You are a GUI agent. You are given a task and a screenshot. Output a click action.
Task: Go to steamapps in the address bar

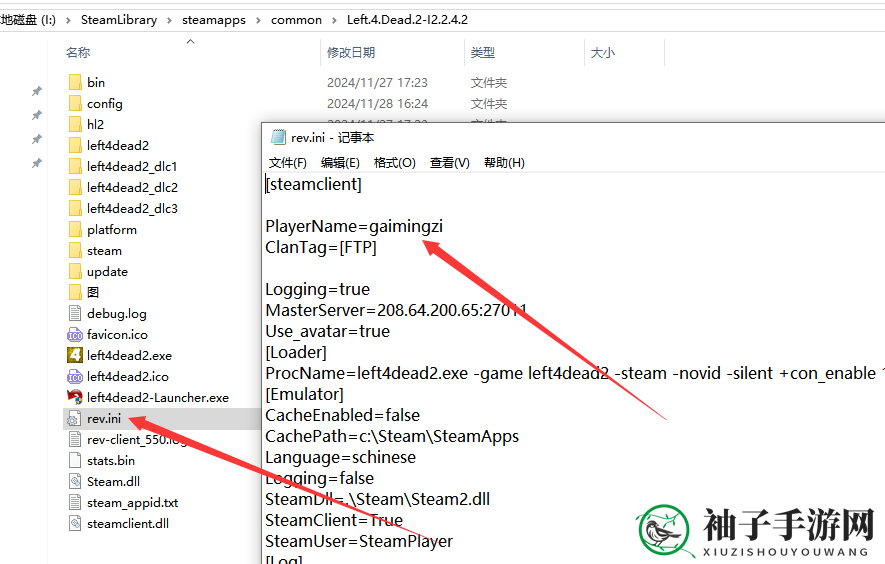tap(214, 20)
